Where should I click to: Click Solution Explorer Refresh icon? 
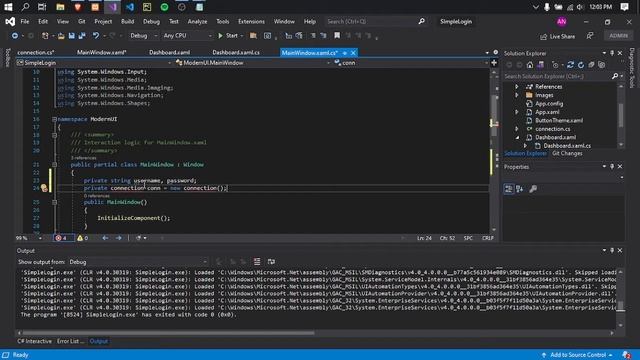tap(581, 65)
